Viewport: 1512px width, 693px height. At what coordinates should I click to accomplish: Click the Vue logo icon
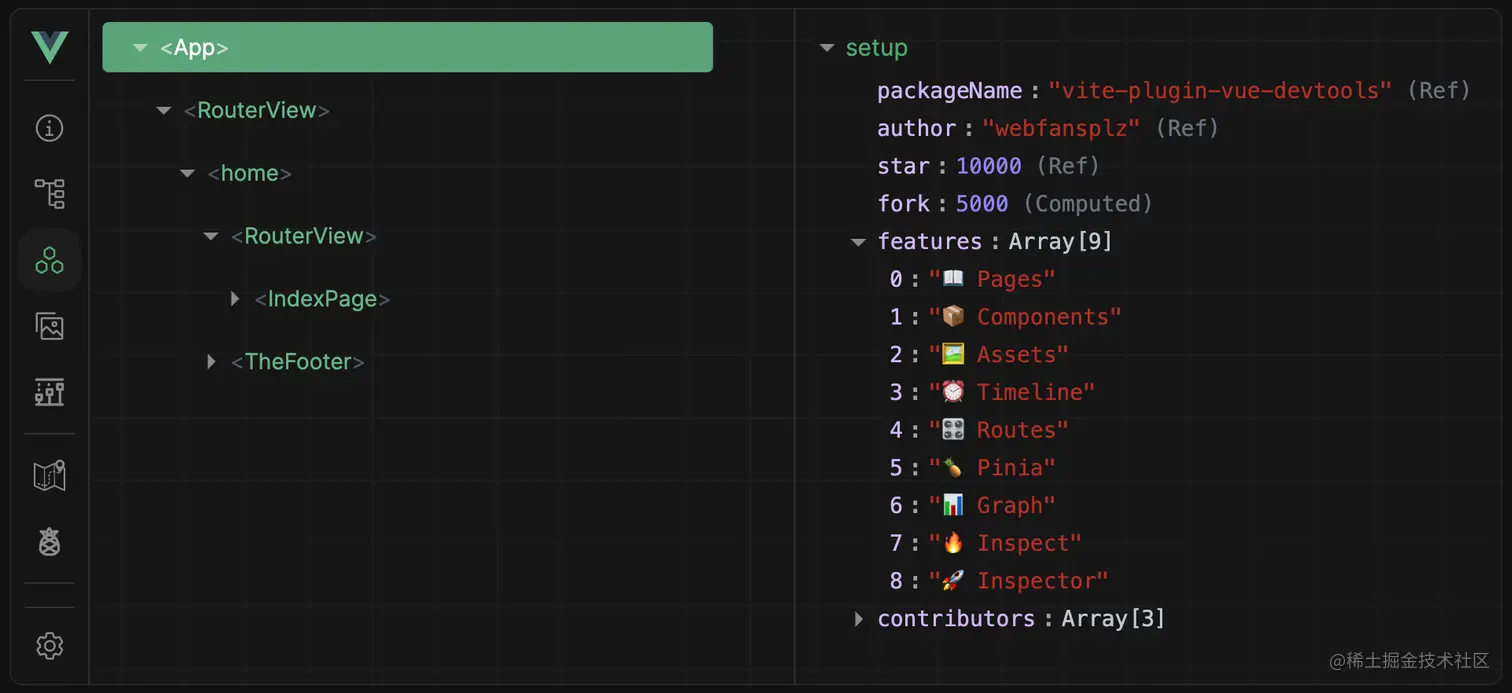point(49,46)
